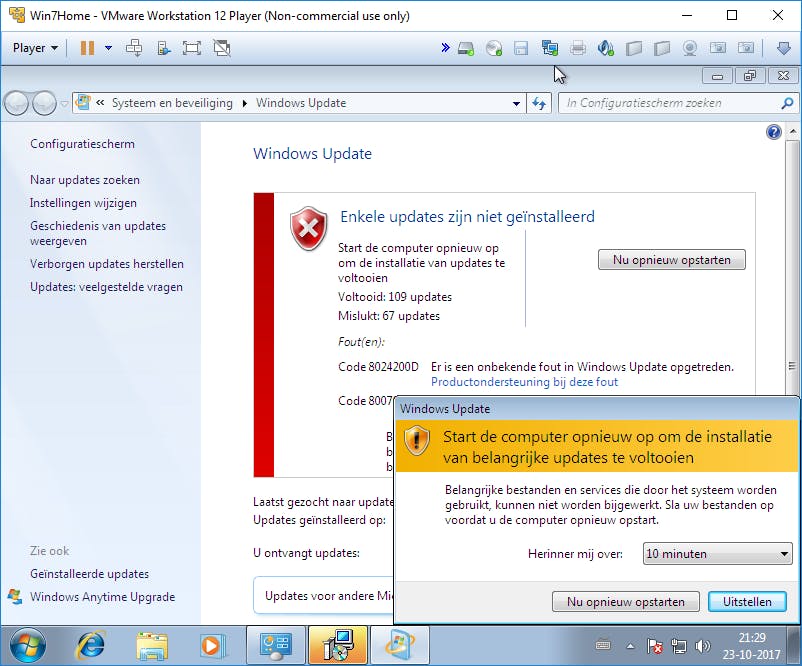The height and width of the screenshot is (666, 802).
Task: Go back in Control Panel navigation
Action: pos(17,103)
